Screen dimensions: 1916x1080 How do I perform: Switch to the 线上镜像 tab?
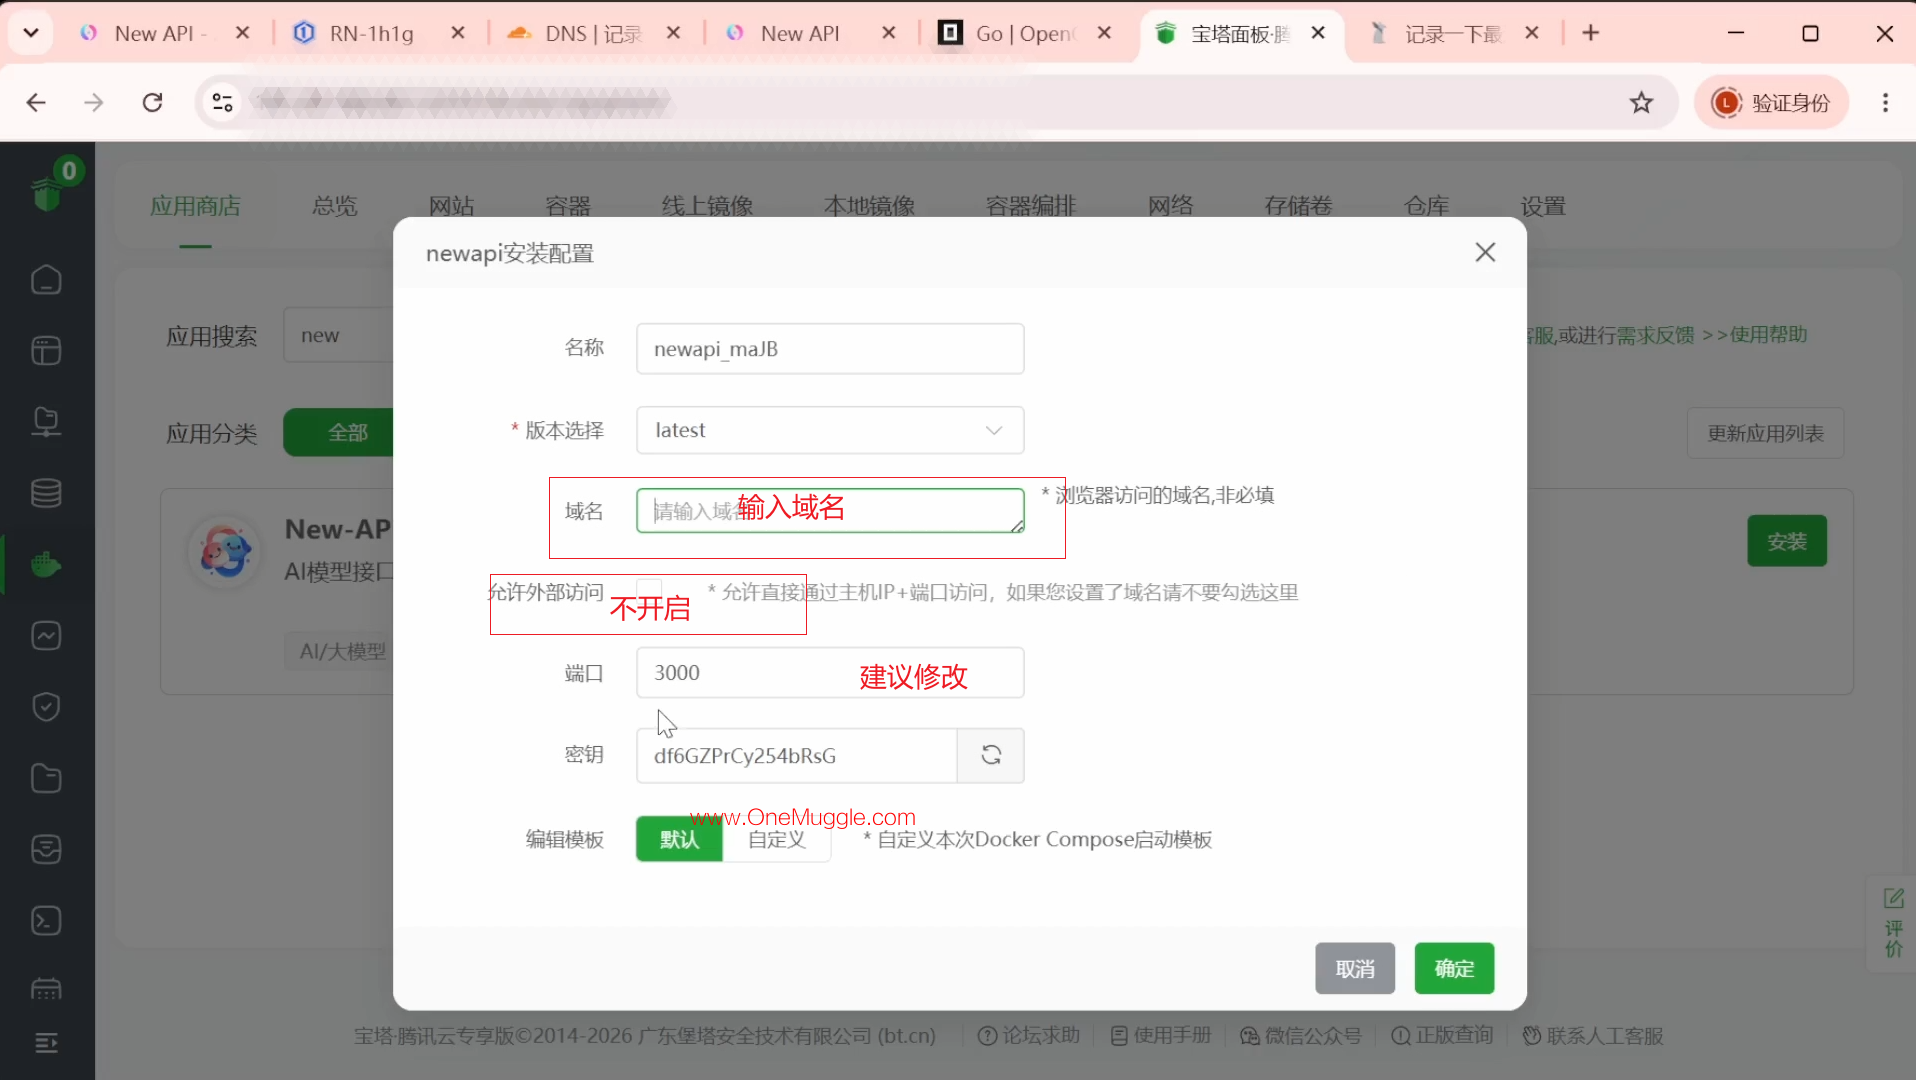pyautogui.click(x=707, y=206)
